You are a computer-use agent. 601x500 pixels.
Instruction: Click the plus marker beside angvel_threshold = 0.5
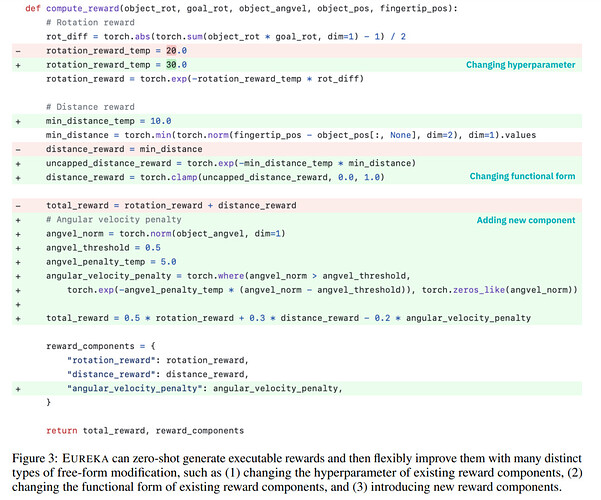coord(18,248)
